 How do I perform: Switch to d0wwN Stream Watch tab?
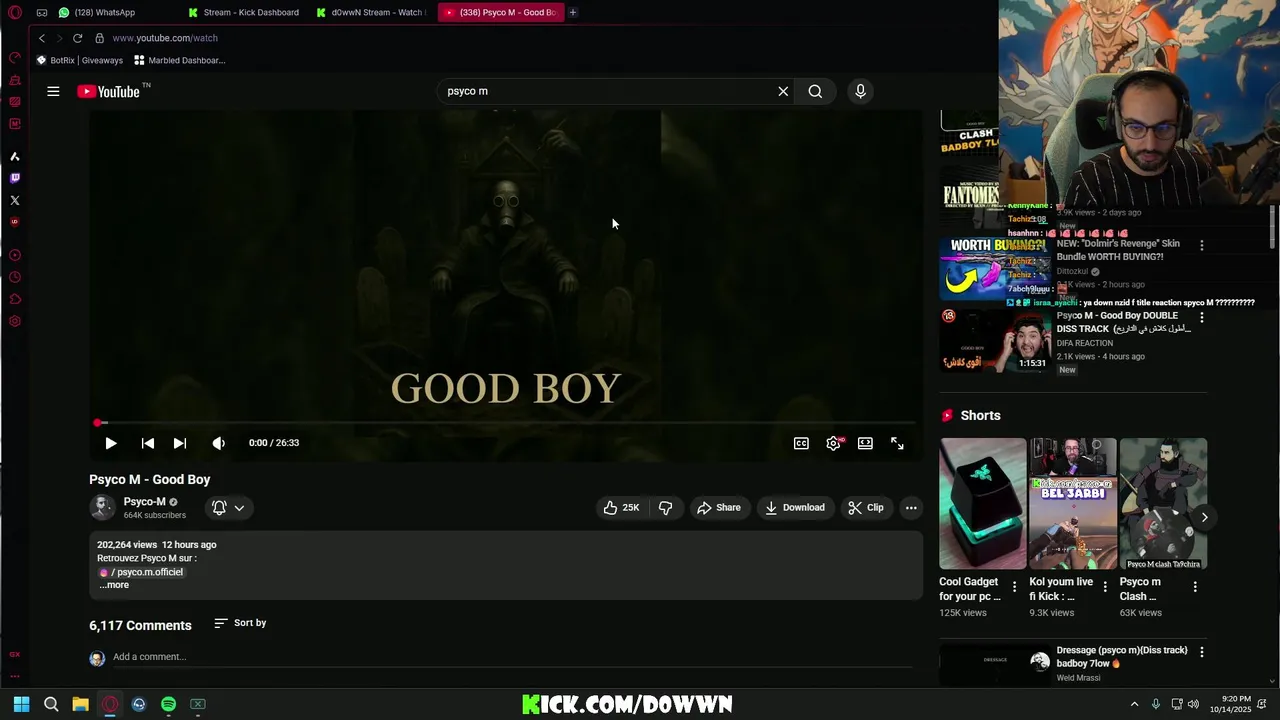click(x=369, y=12)
